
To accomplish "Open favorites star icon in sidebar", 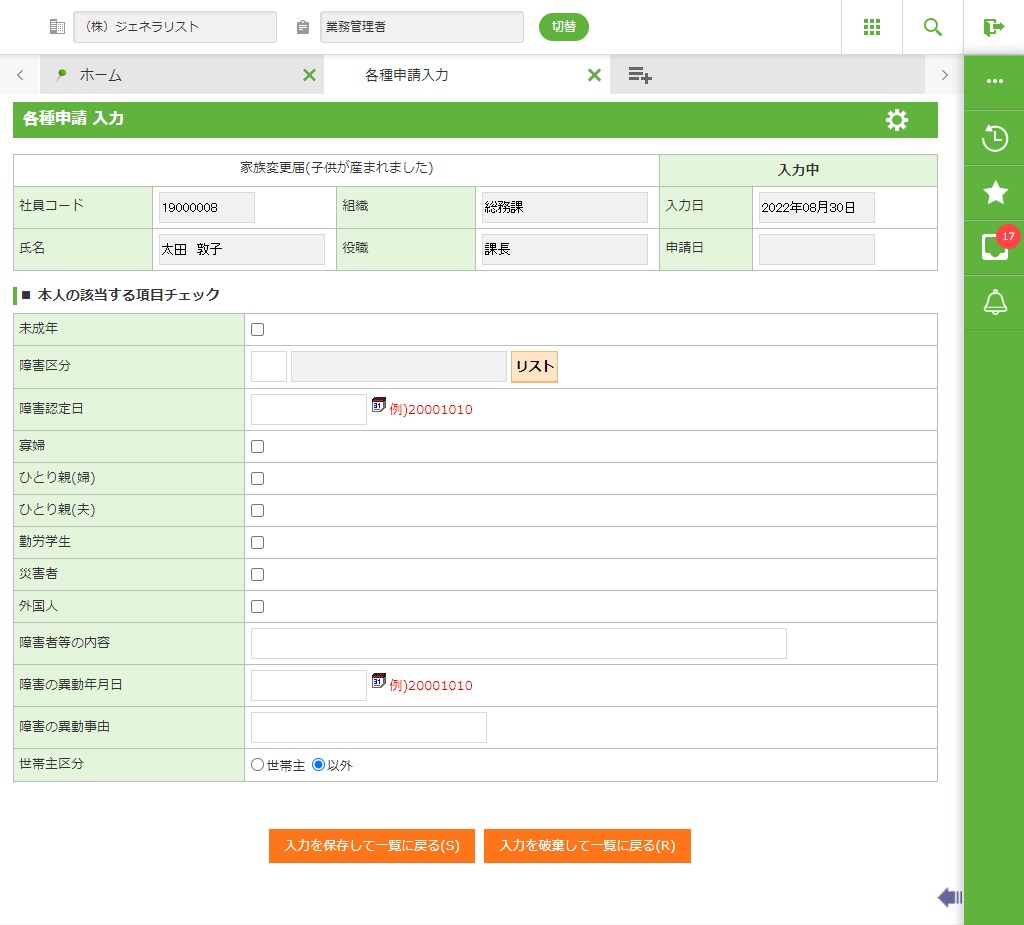I will click(995, 193).
